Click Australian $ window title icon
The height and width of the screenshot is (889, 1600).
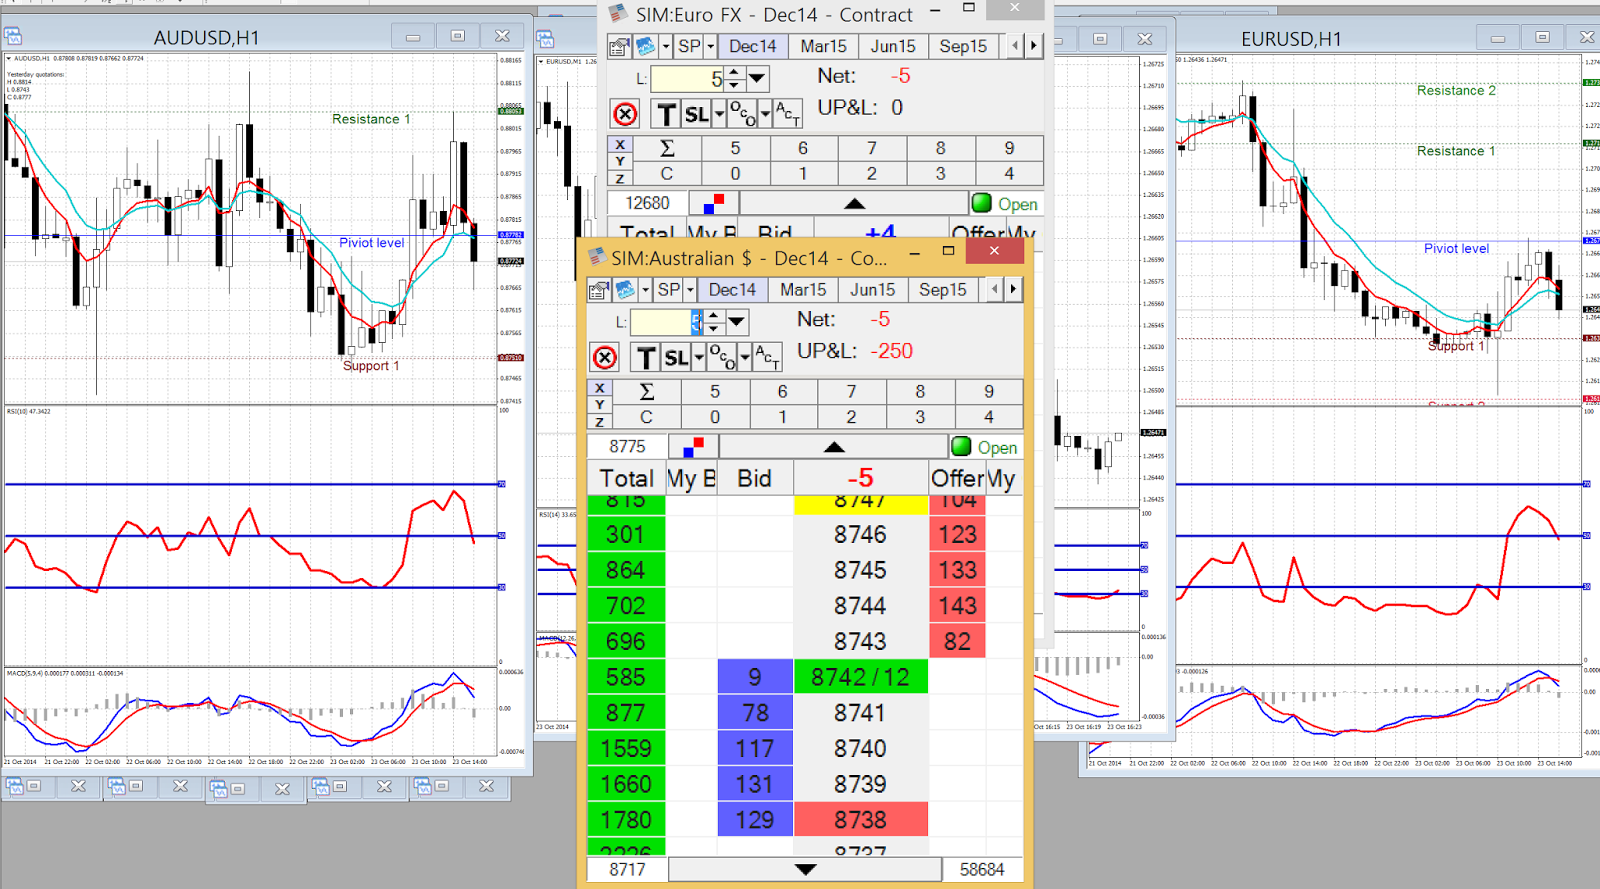[x=597, y=257]
